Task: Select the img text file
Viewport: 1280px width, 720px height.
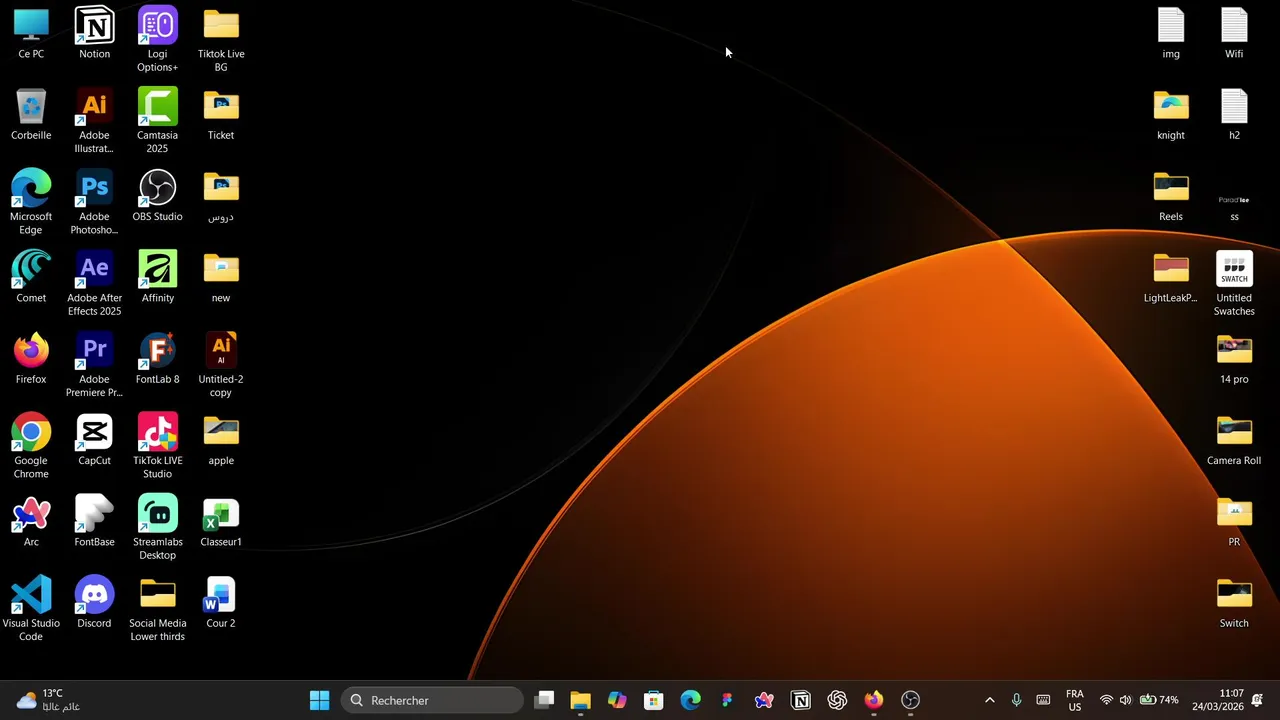Action: (x=1171, y=34)
